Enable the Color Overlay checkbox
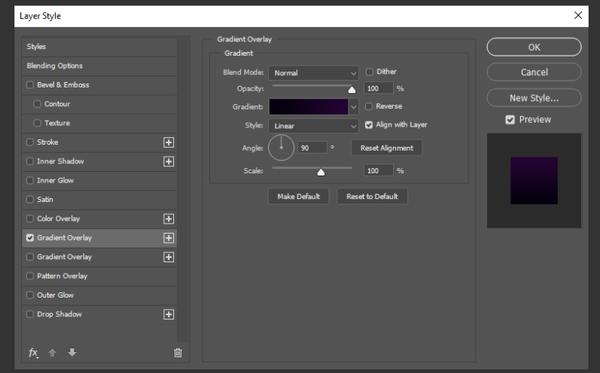 pyautogui.click(x=30, y=218)
